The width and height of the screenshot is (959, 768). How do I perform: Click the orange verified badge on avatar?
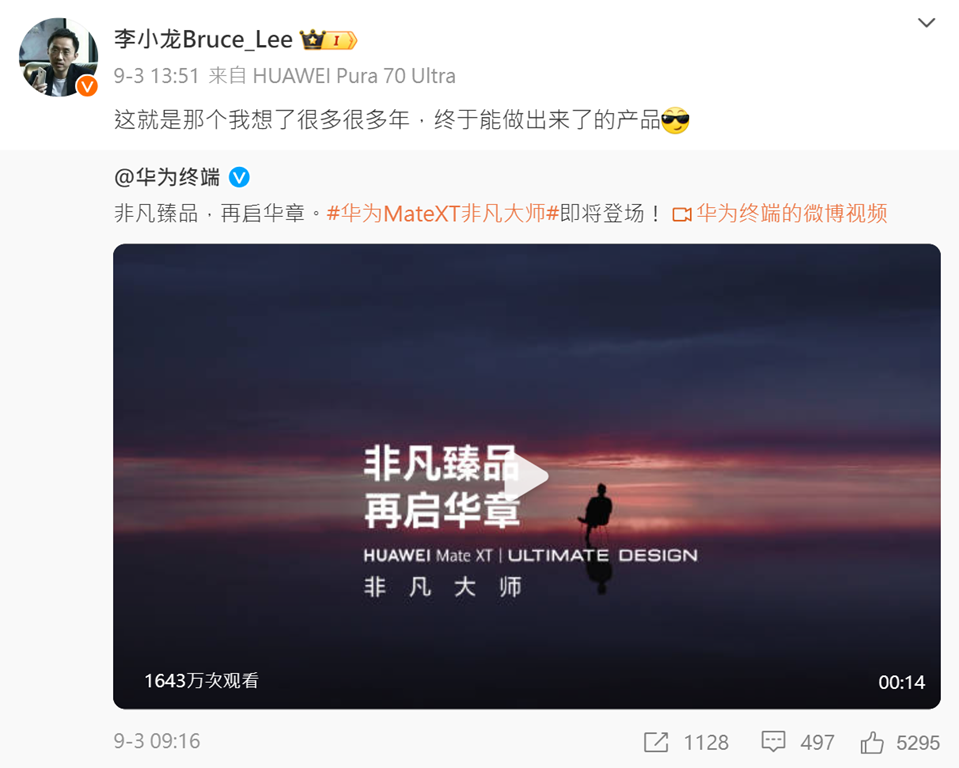[x=87, y=86]
